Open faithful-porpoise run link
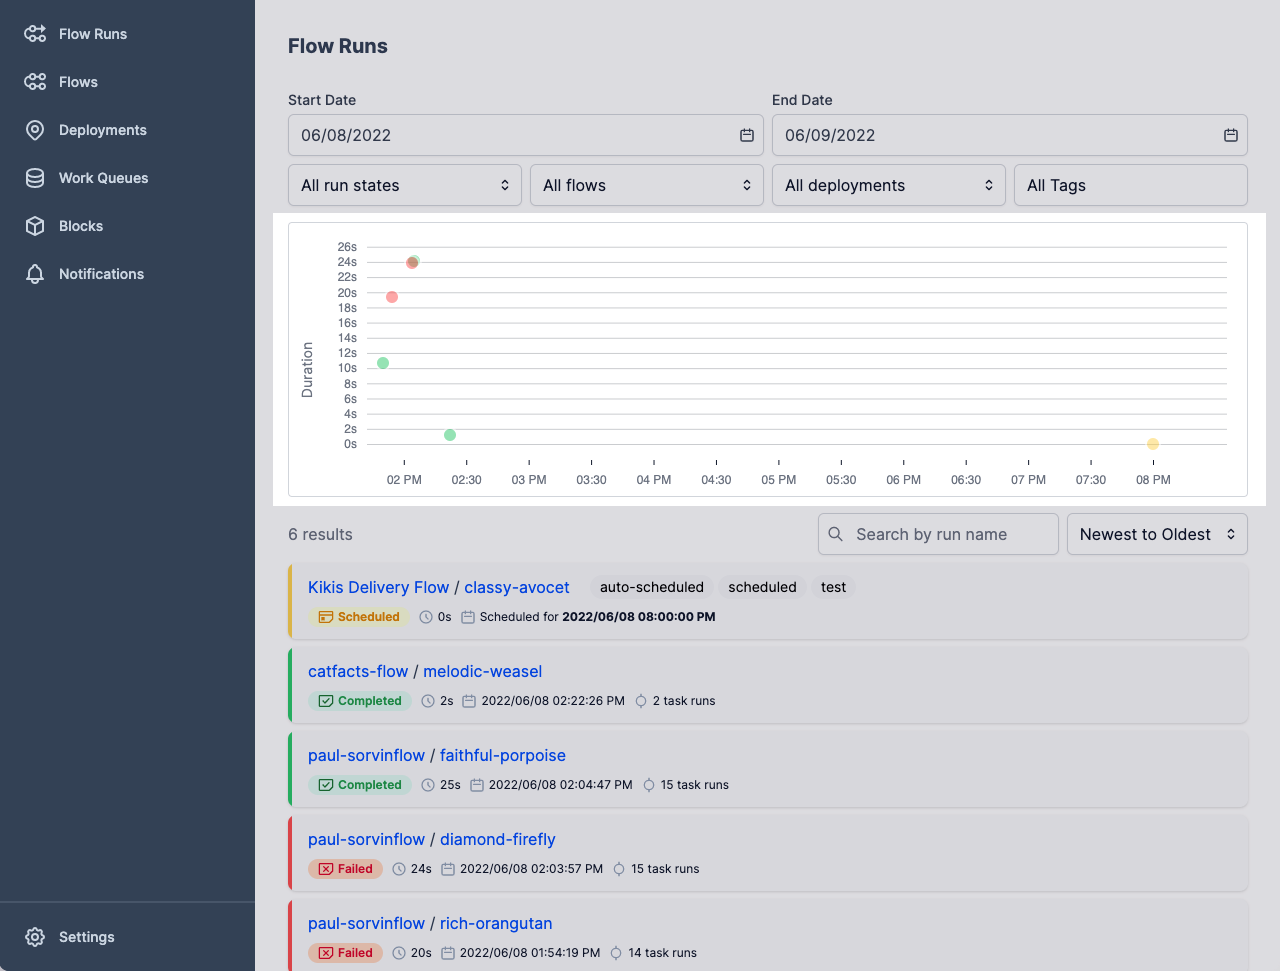 [503, 755]
